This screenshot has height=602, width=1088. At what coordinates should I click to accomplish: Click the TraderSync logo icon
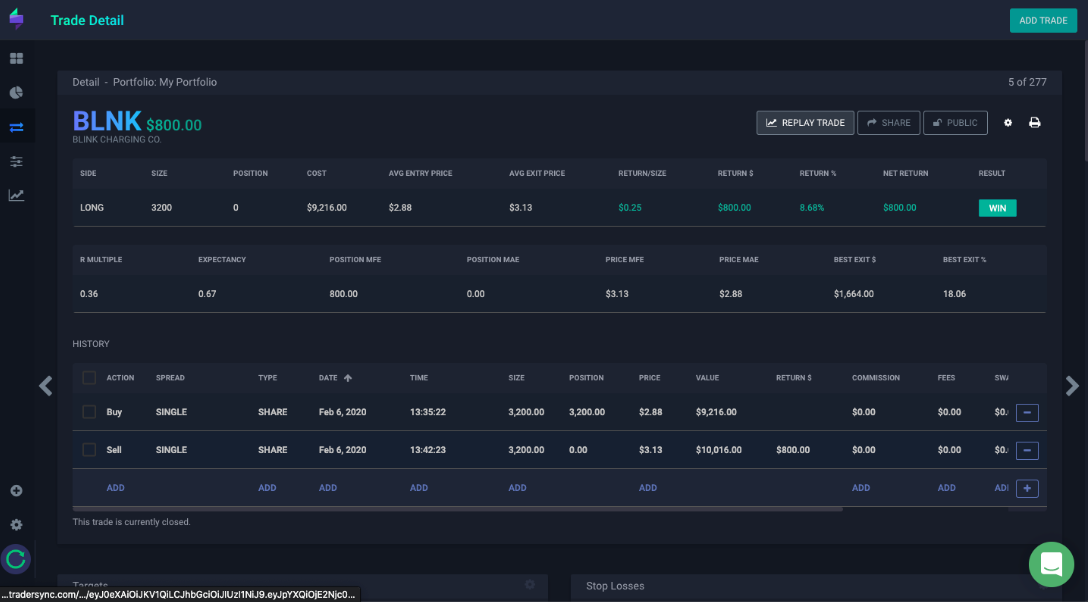[x=17, y=19]
